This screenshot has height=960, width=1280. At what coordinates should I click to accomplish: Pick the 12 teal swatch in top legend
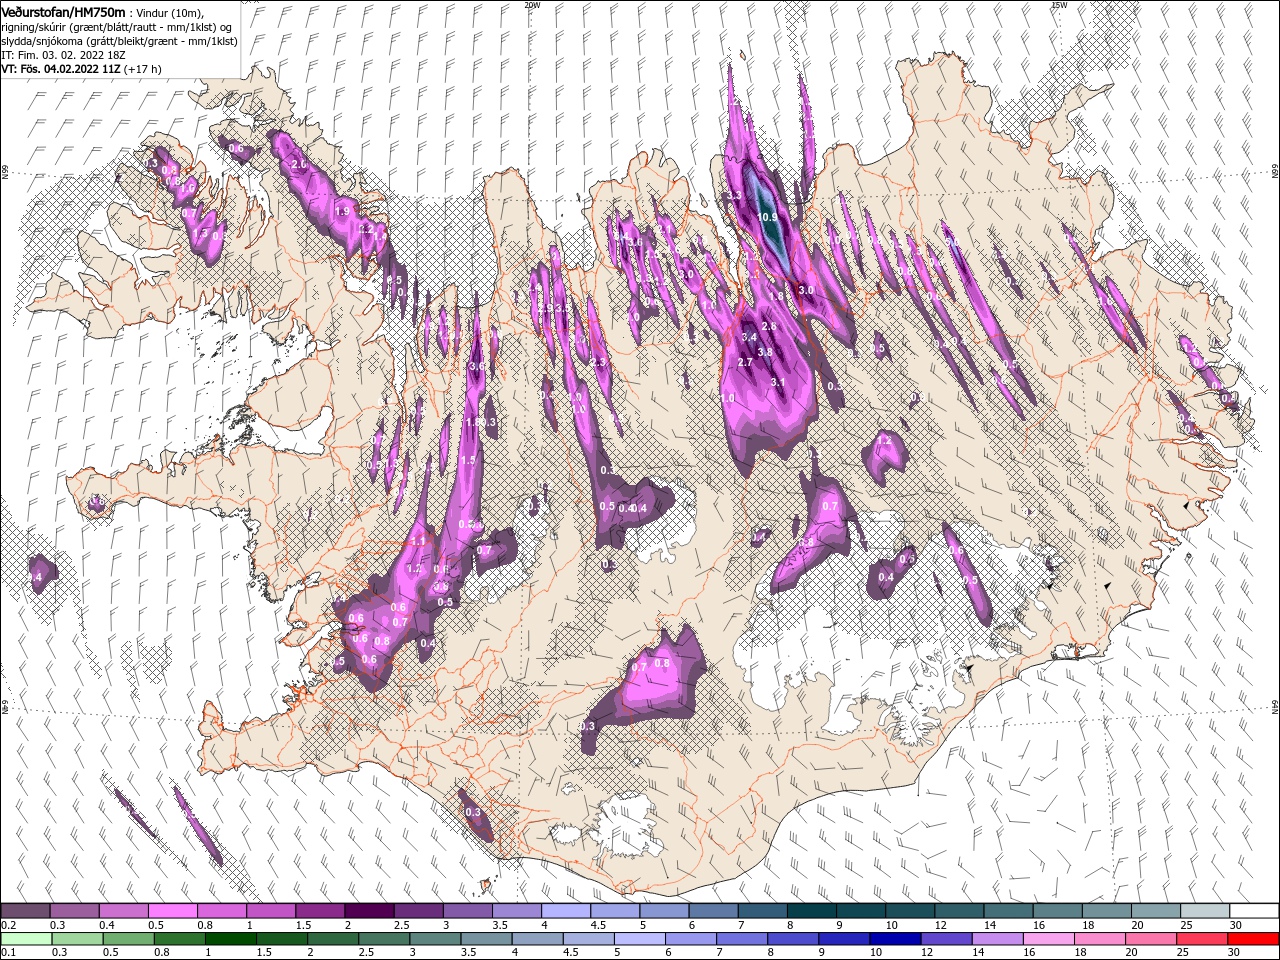pyautogui.click(x=959, y=911)
